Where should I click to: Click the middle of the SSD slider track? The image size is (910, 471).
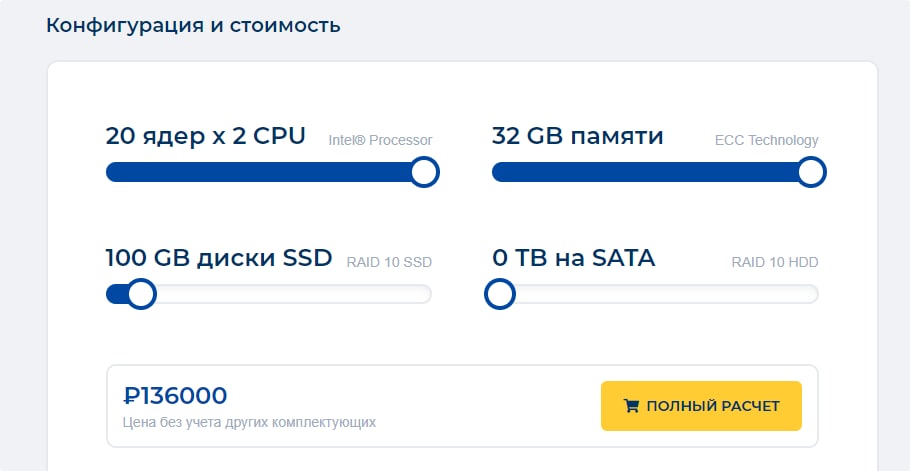[x=269, y=294]
